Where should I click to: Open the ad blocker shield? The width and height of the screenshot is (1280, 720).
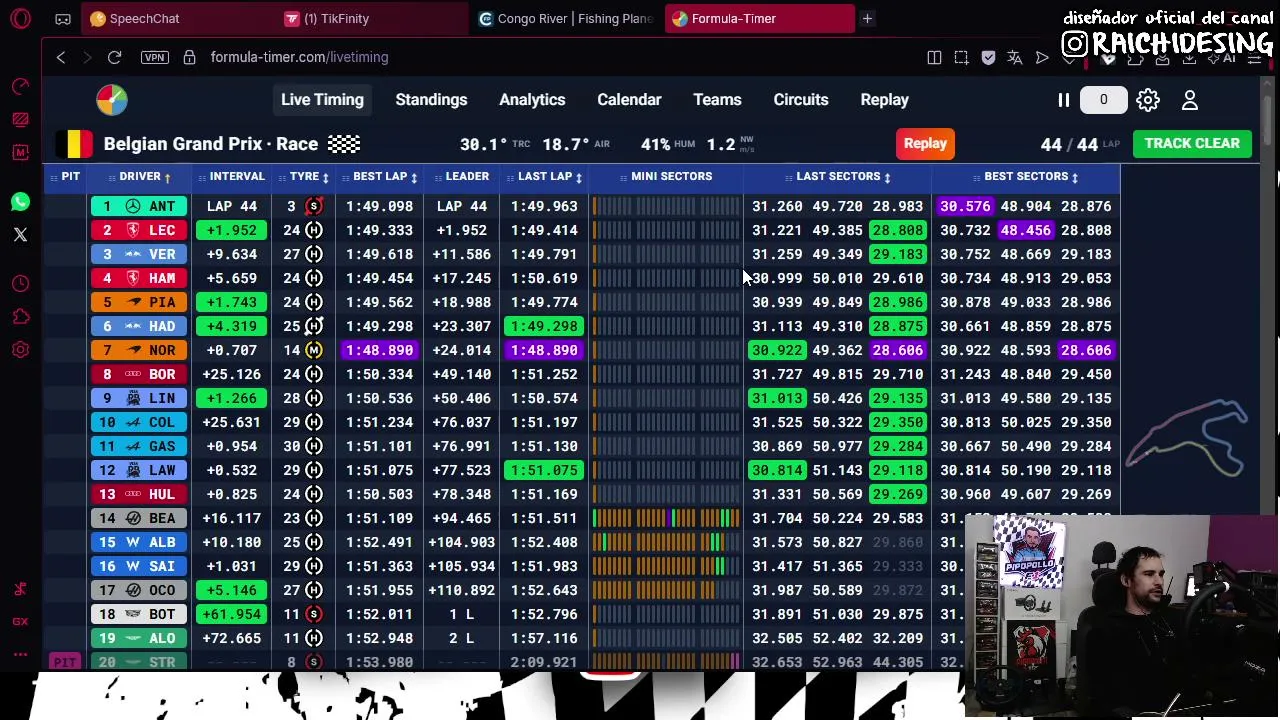pyautogui.click(x=988, y=58)
